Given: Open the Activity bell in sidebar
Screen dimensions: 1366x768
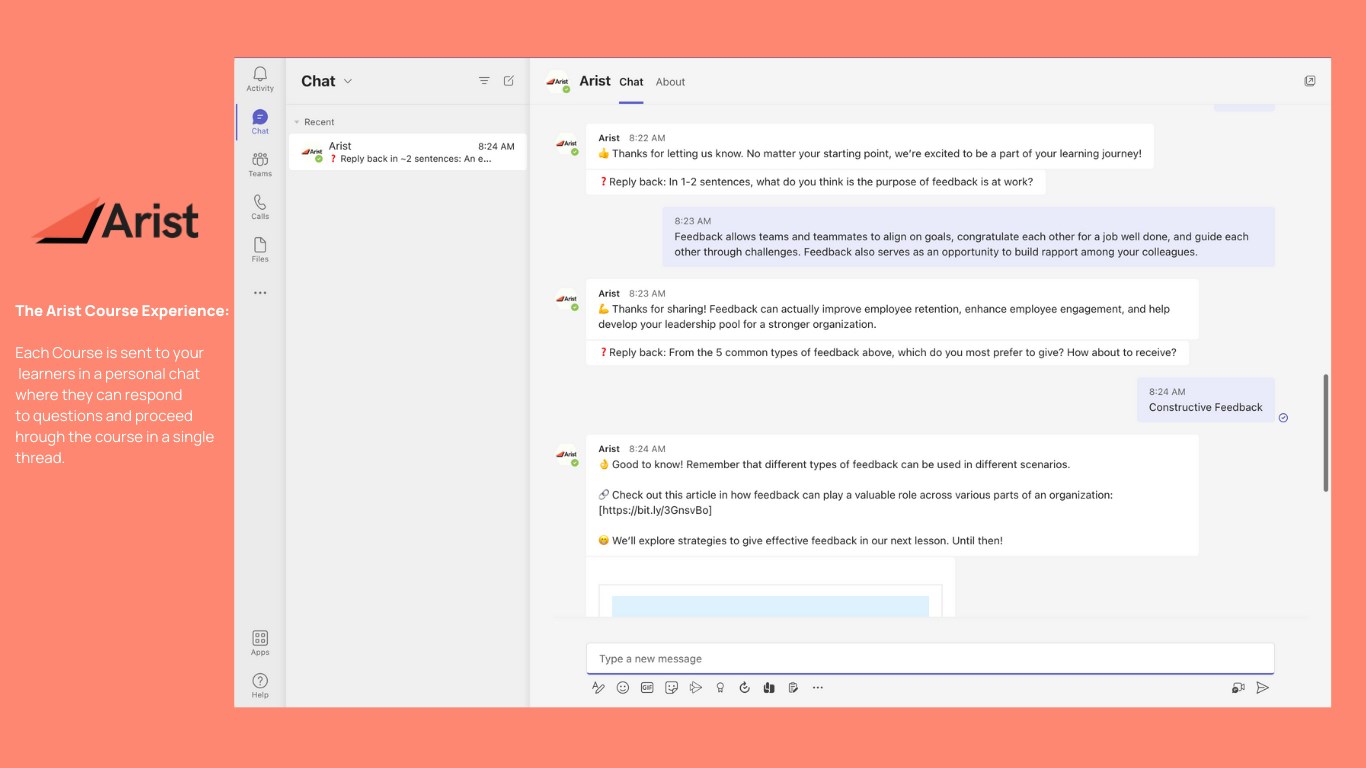Looking at the screenshot, I should pyautogui.click(x=260, y=79).
